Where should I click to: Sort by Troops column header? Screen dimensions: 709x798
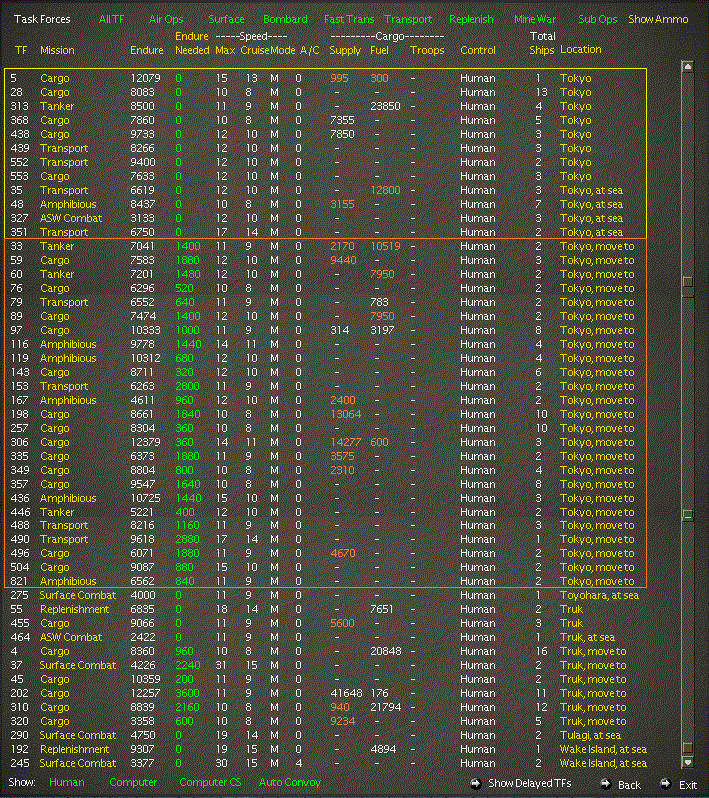(x=427, y=50)
